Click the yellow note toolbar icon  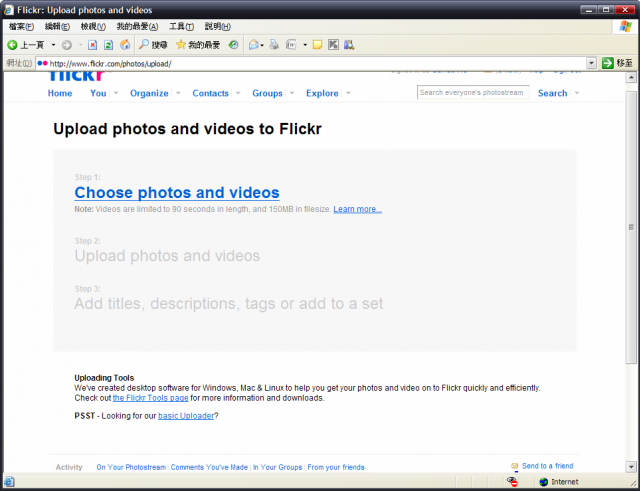[x=317, y=44]
